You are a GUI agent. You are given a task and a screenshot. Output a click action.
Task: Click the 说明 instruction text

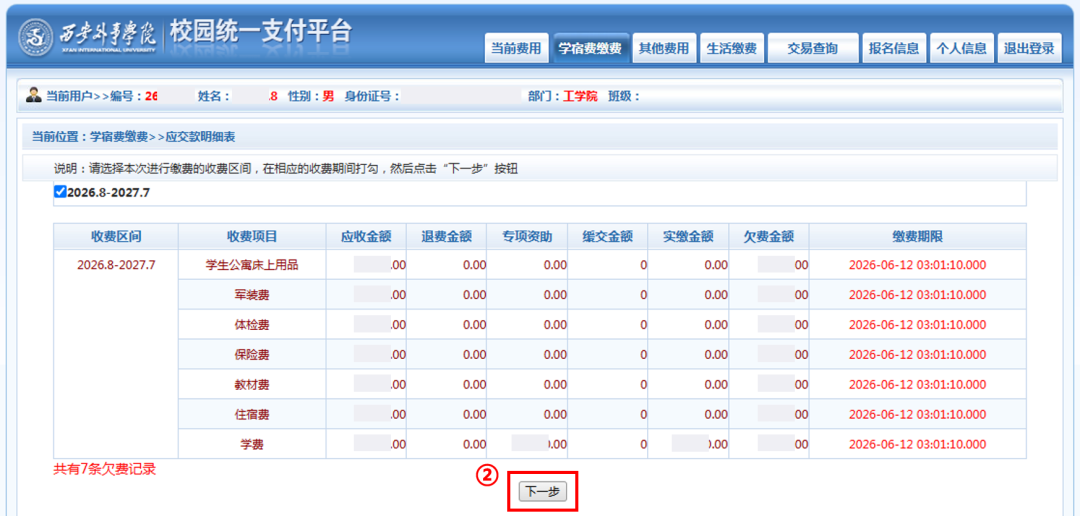click(286, 169)
